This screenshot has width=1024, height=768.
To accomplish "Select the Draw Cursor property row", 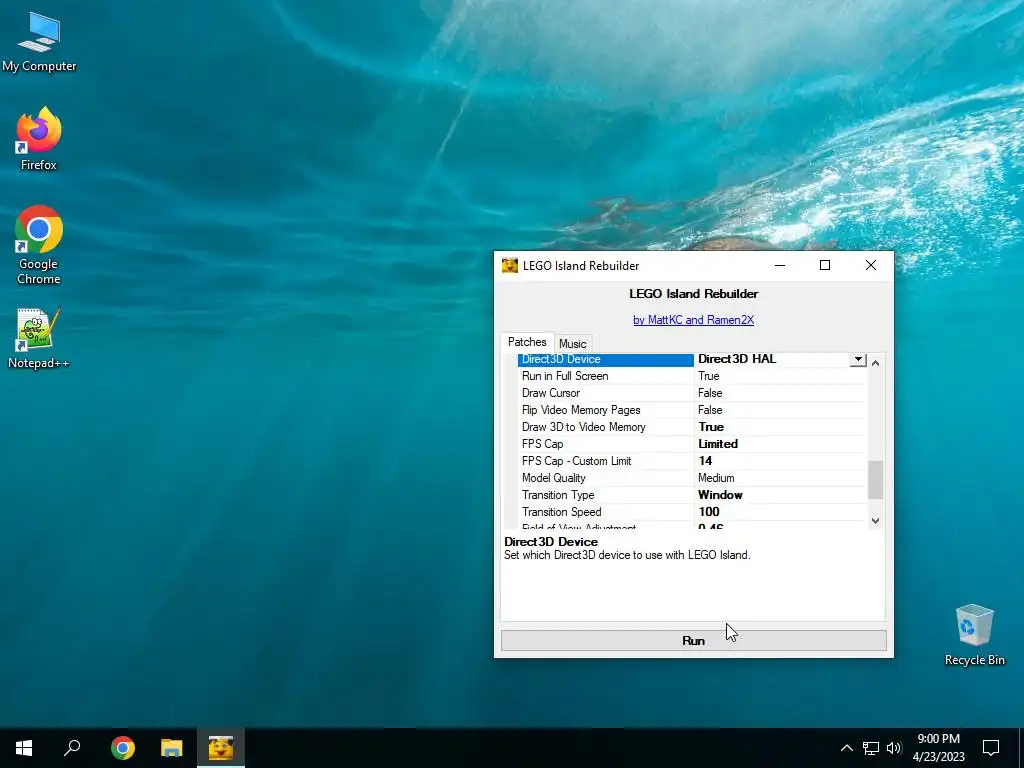I will point(692,393).
